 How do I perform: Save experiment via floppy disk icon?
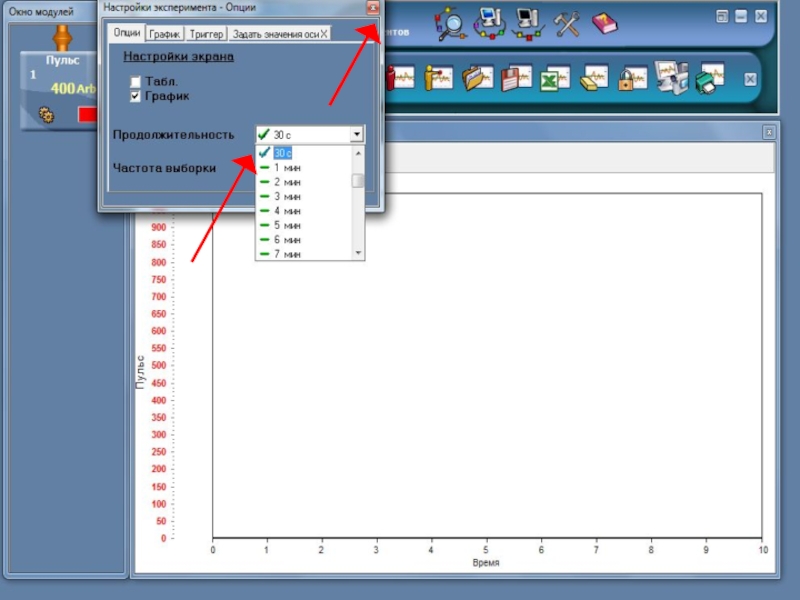point(516,79)
